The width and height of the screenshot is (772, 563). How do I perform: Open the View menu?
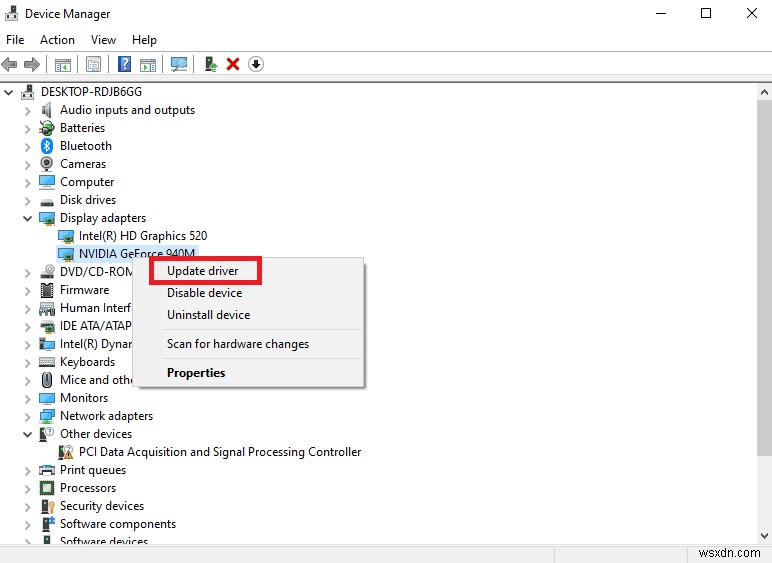(103, 40)
